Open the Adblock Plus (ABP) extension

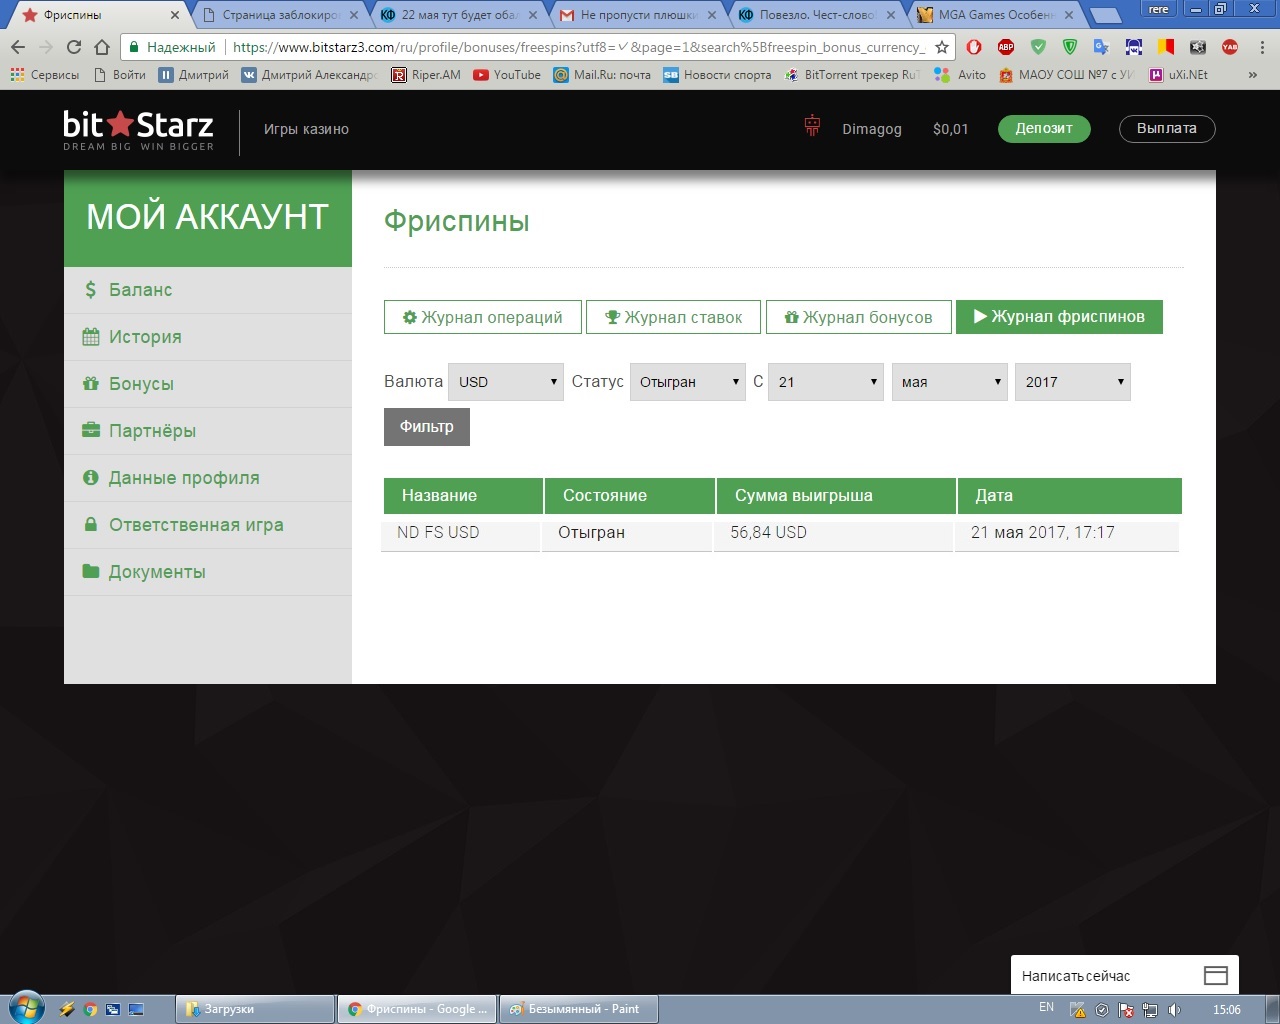[1006, 47]
